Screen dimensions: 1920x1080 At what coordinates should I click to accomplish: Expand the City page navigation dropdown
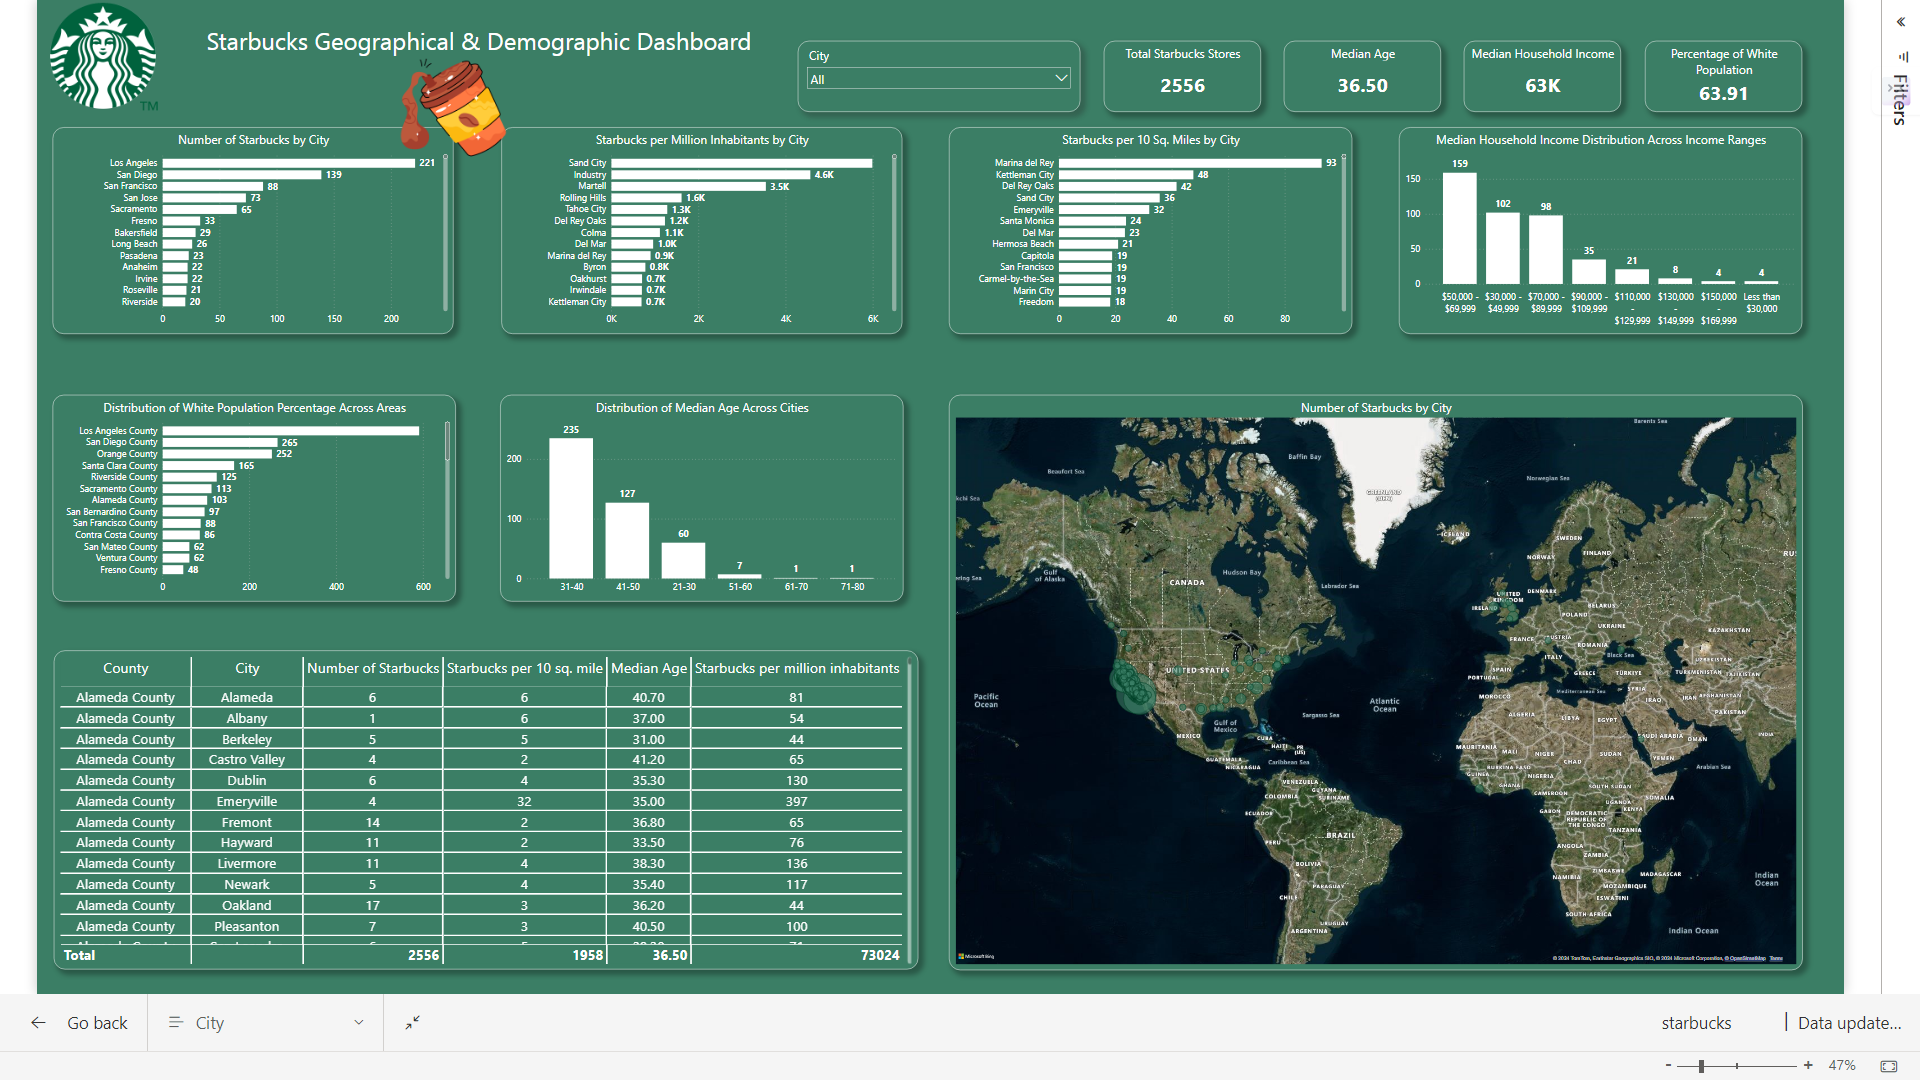click(x=358, y=1023)
